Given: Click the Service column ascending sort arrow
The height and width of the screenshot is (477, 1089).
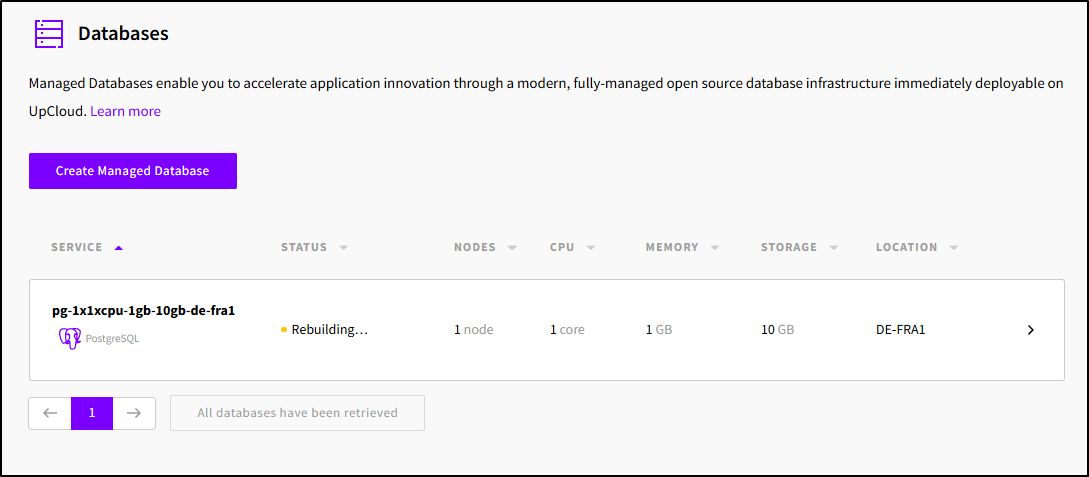Looking at the screenshot, I should click(x=119, y=248).
